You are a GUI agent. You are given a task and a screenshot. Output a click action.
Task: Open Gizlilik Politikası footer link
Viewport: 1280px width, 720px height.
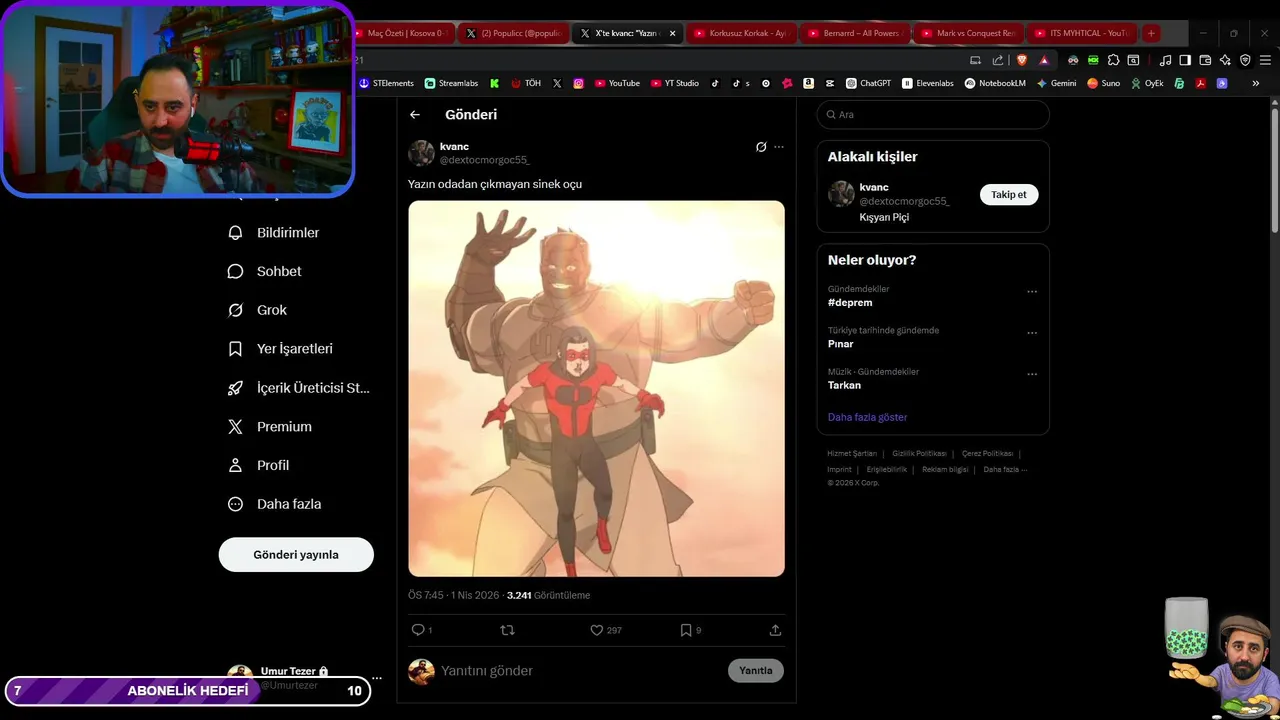click(919, 454)
